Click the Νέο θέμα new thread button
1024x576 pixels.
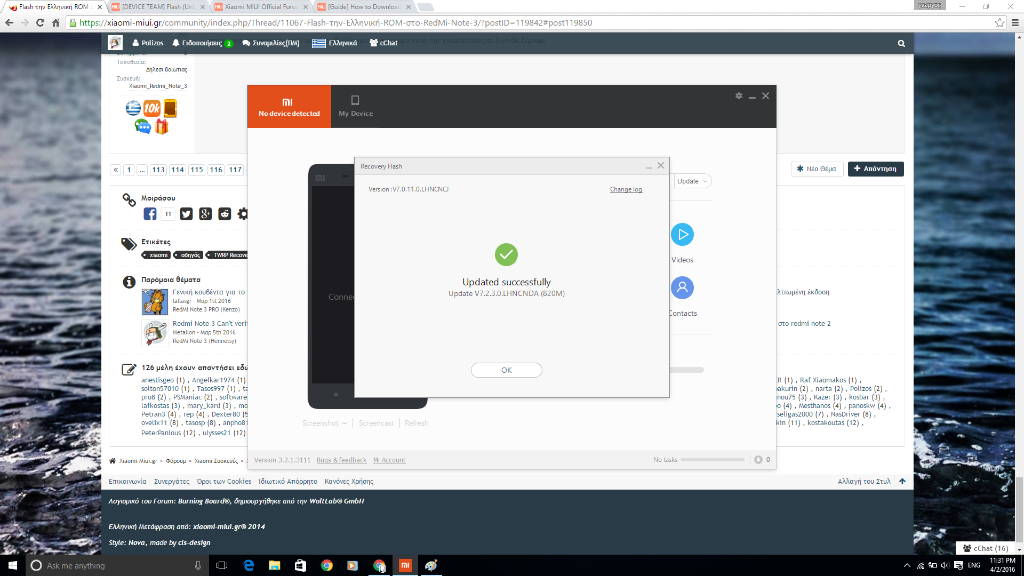tap(816, 168)
